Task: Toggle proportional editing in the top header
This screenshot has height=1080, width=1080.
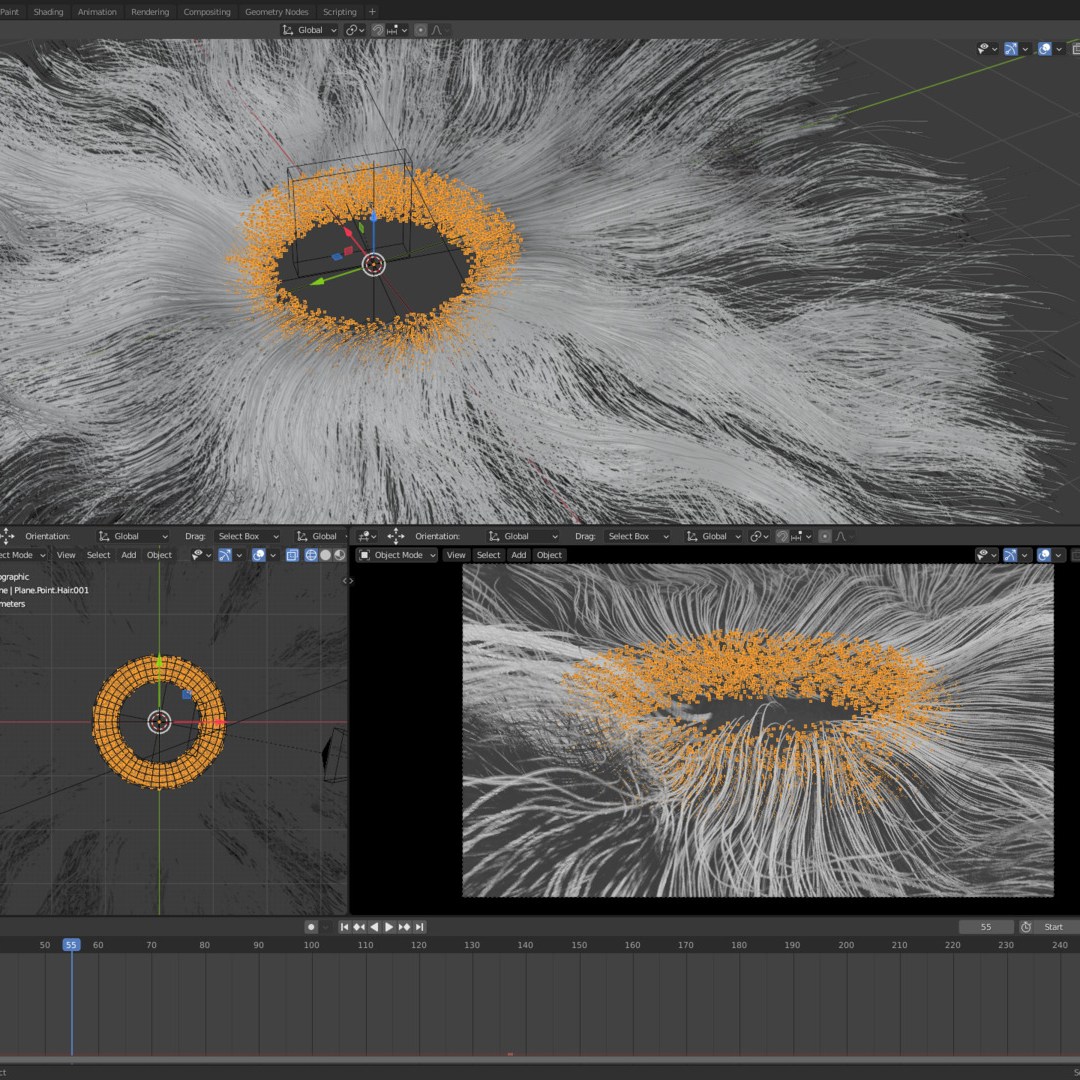Action: pyautogui.click(x=420, y=30)
